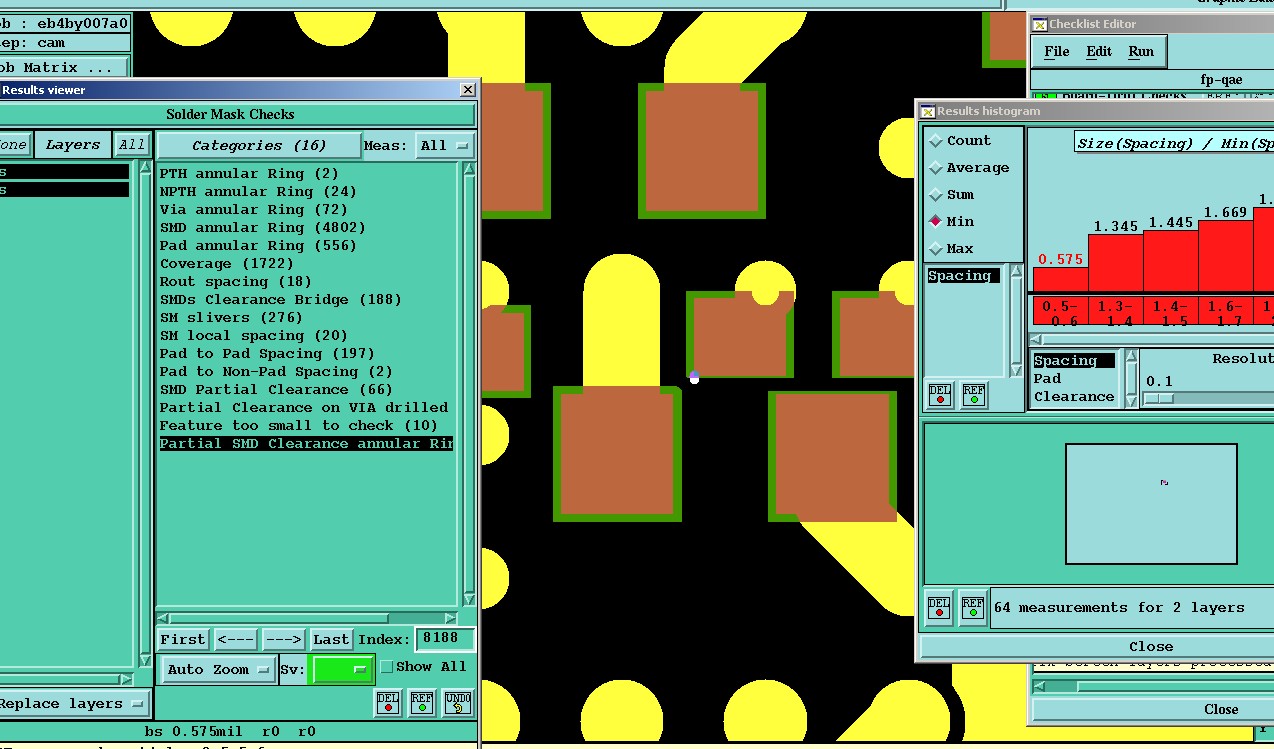Click the categories list horizontal scrollbar
The height and width of the screenshot is (749, 1274).
[x=309, y=617]
